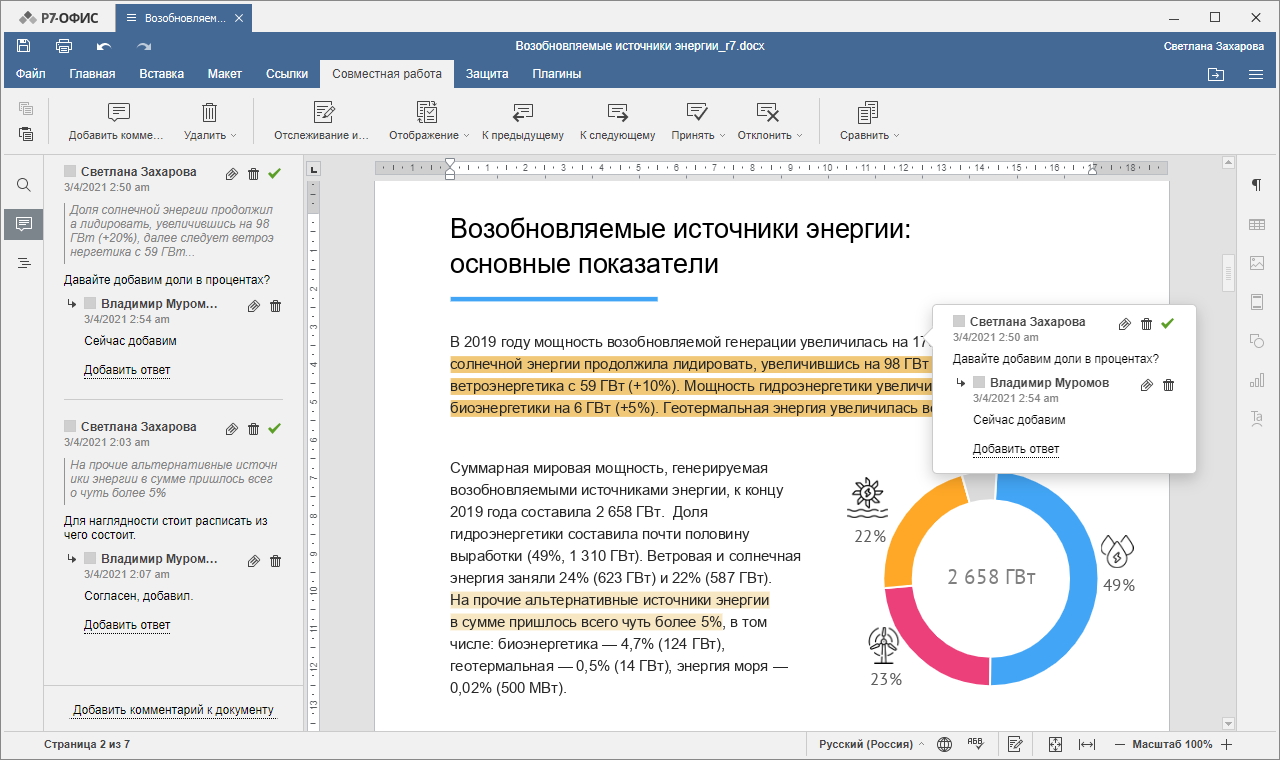Switch to the Защита tab
Image resolution: width=1280 pixels, height=760 pixels.
coord(487,74)
